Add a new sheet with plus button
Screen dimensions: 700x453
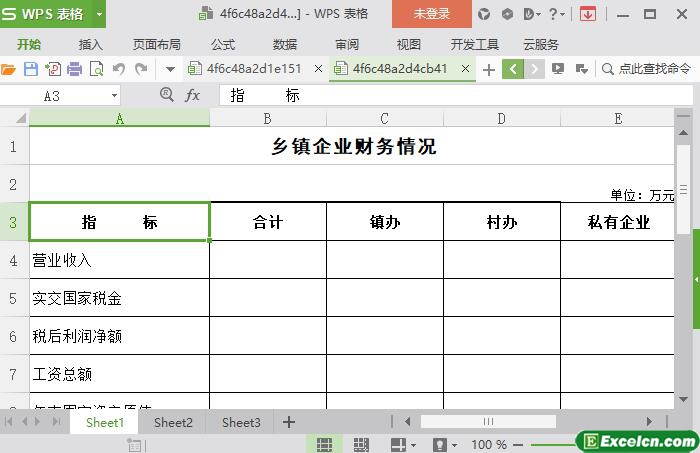click(289, 422)
